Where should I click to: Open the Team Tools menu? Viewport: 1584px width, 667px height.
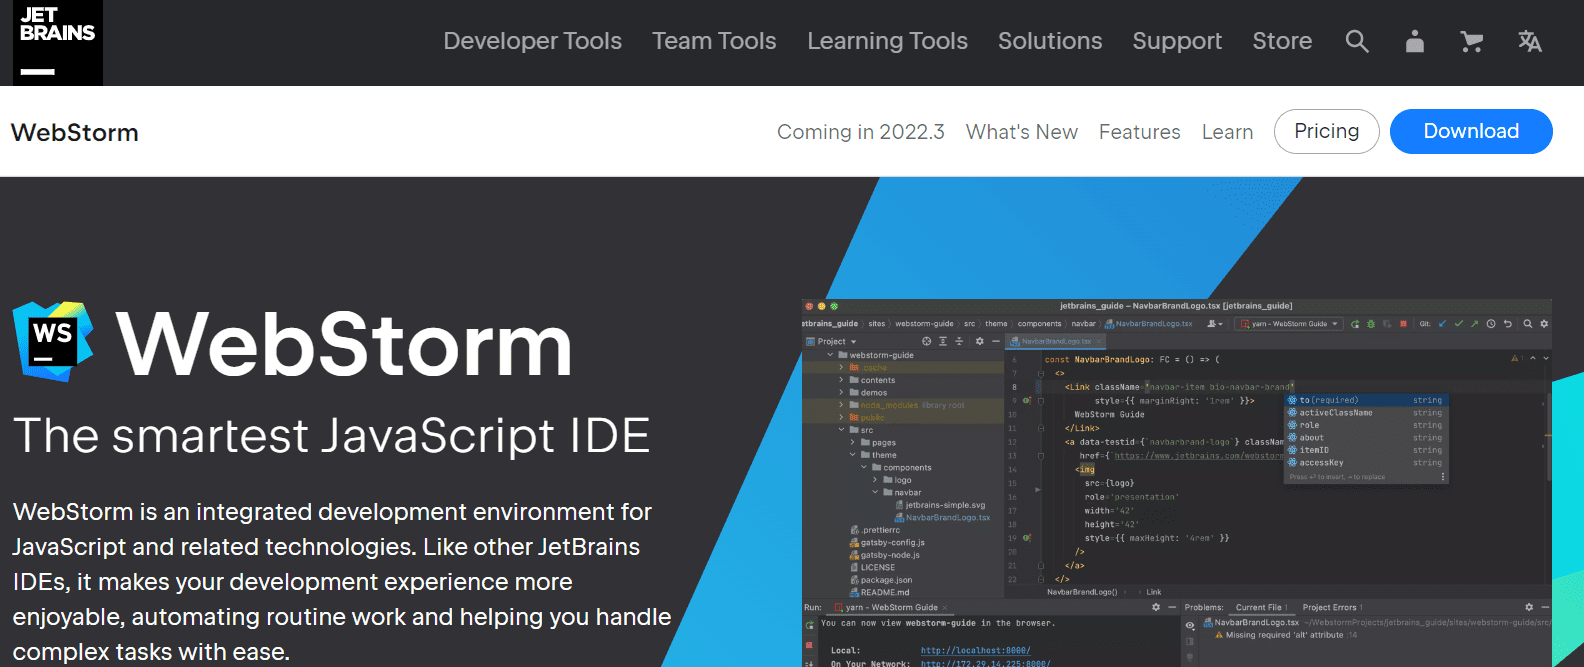coord(714,41)
